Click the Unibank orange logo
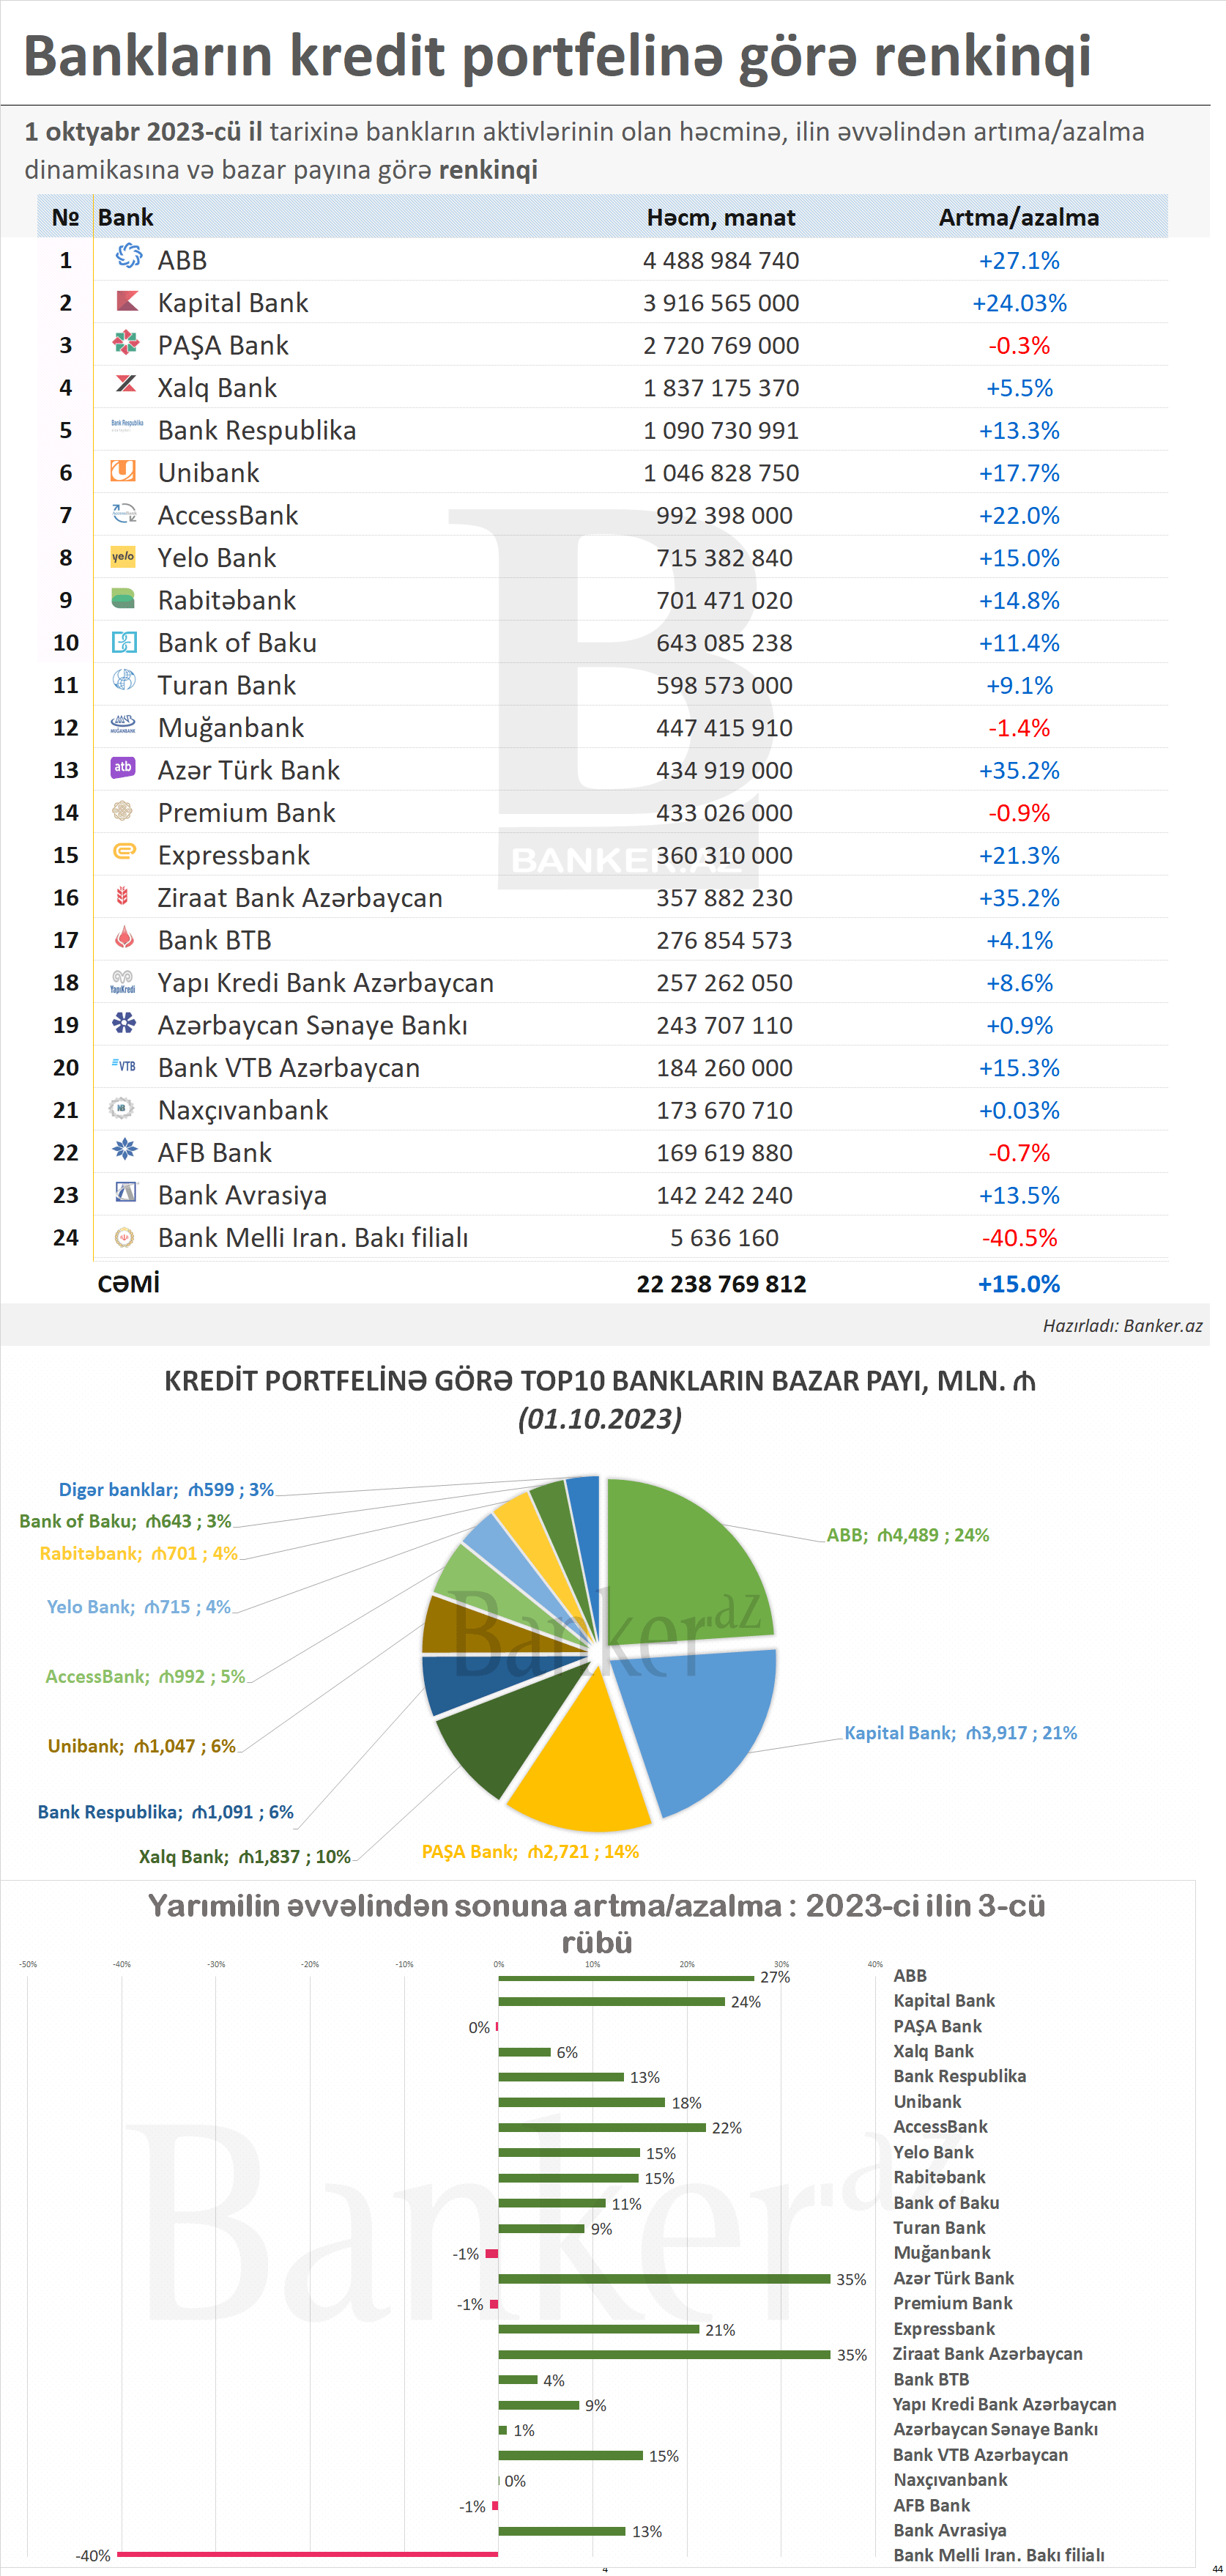 [123, 471]
